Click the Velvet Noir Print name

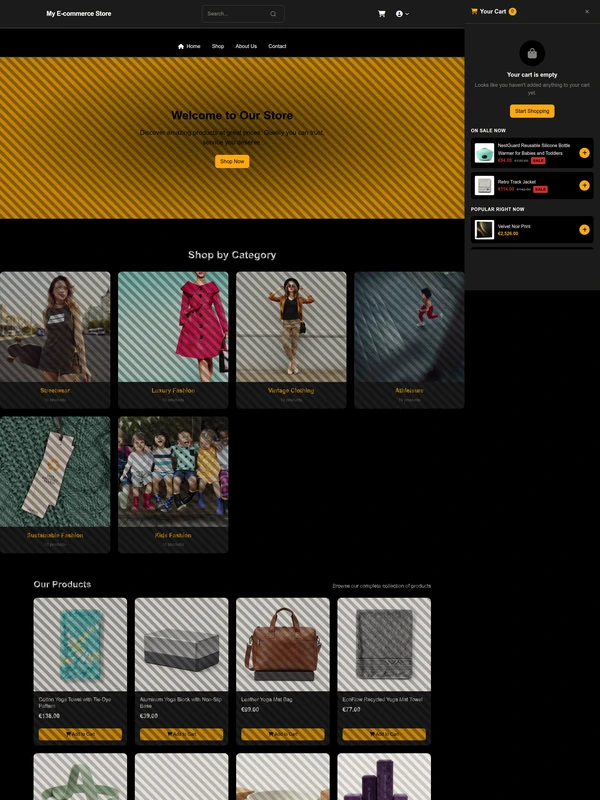pyautogui.click(x=514, y=226)
